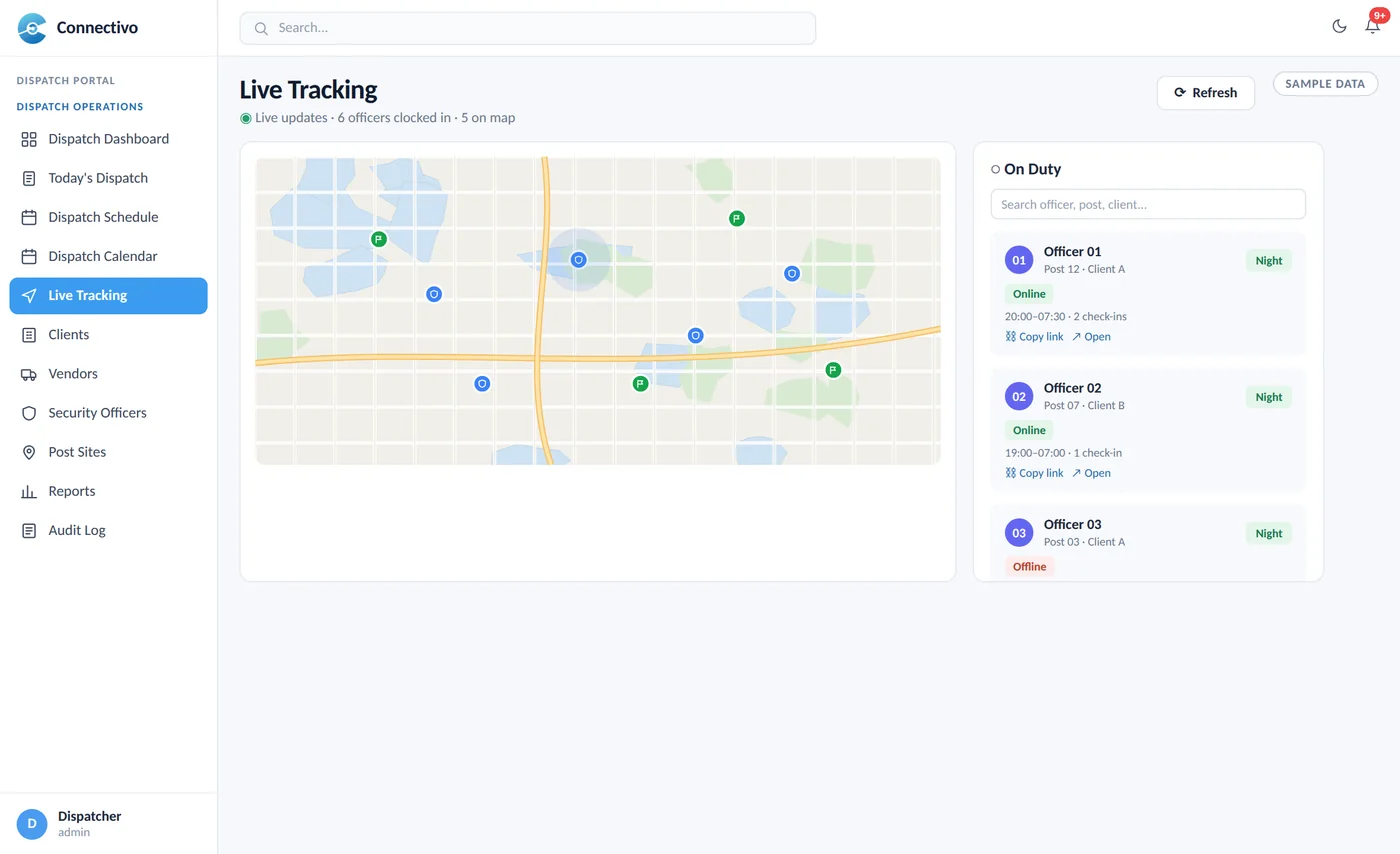1400x854 pixels.
Task: Click the Officer 01 name
Action: click(x=1073, y=252)
